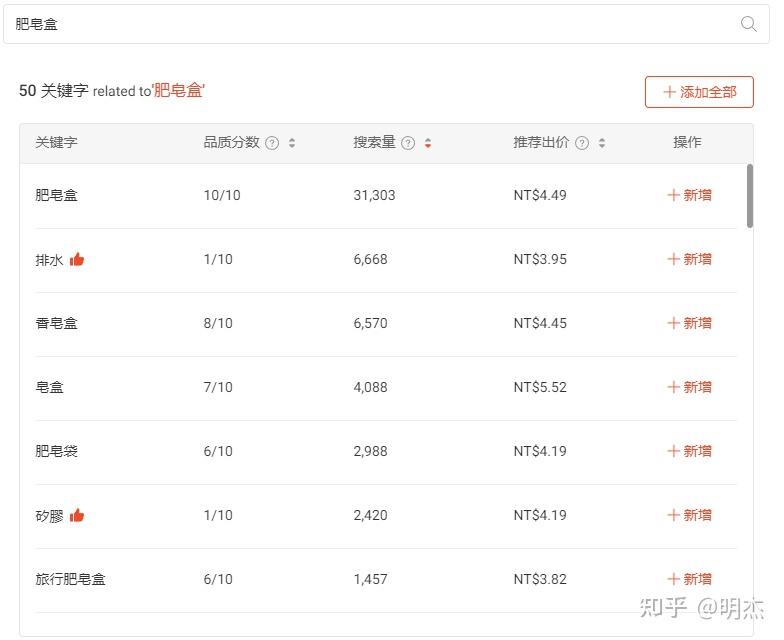The image size is (784, 640).
Task: Click the 关键字 column header
Action: tap(56, 143)
